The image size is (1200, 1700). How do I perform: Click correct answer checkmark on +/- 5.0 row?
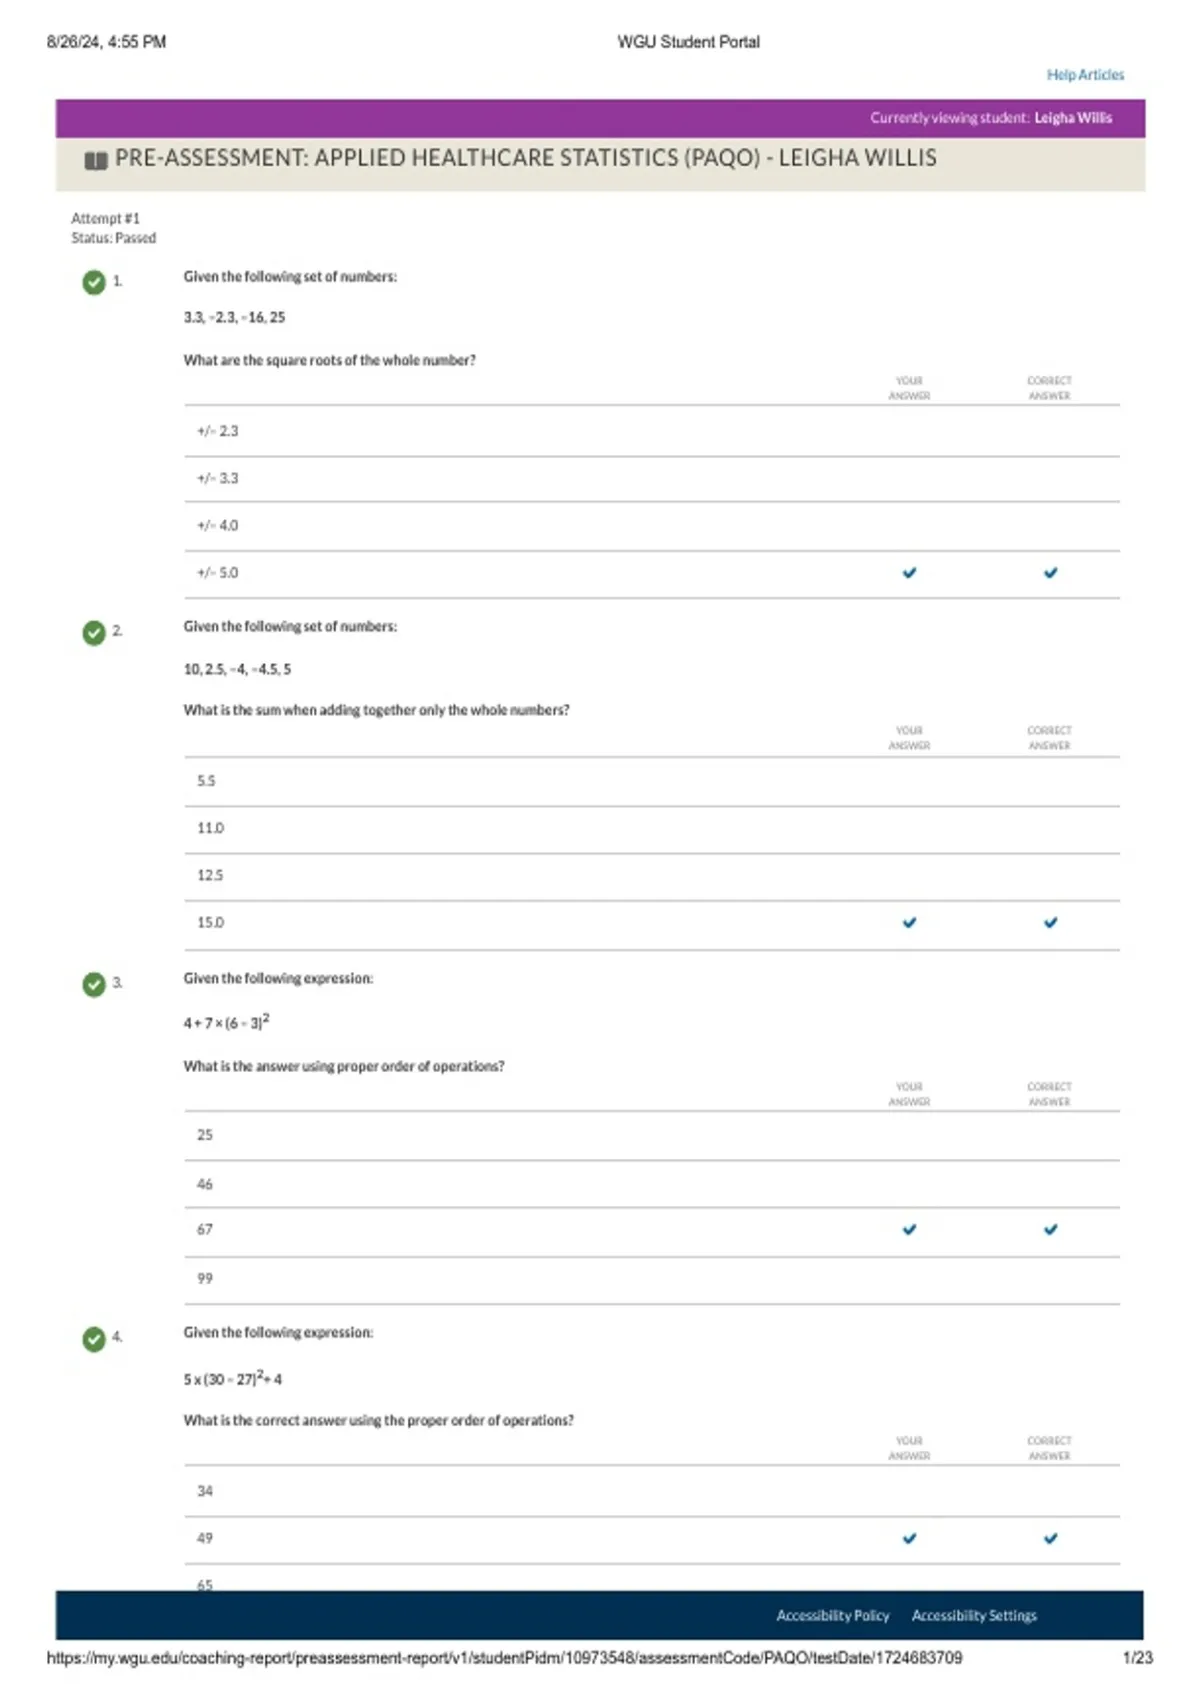click(x=1050, y=573)
